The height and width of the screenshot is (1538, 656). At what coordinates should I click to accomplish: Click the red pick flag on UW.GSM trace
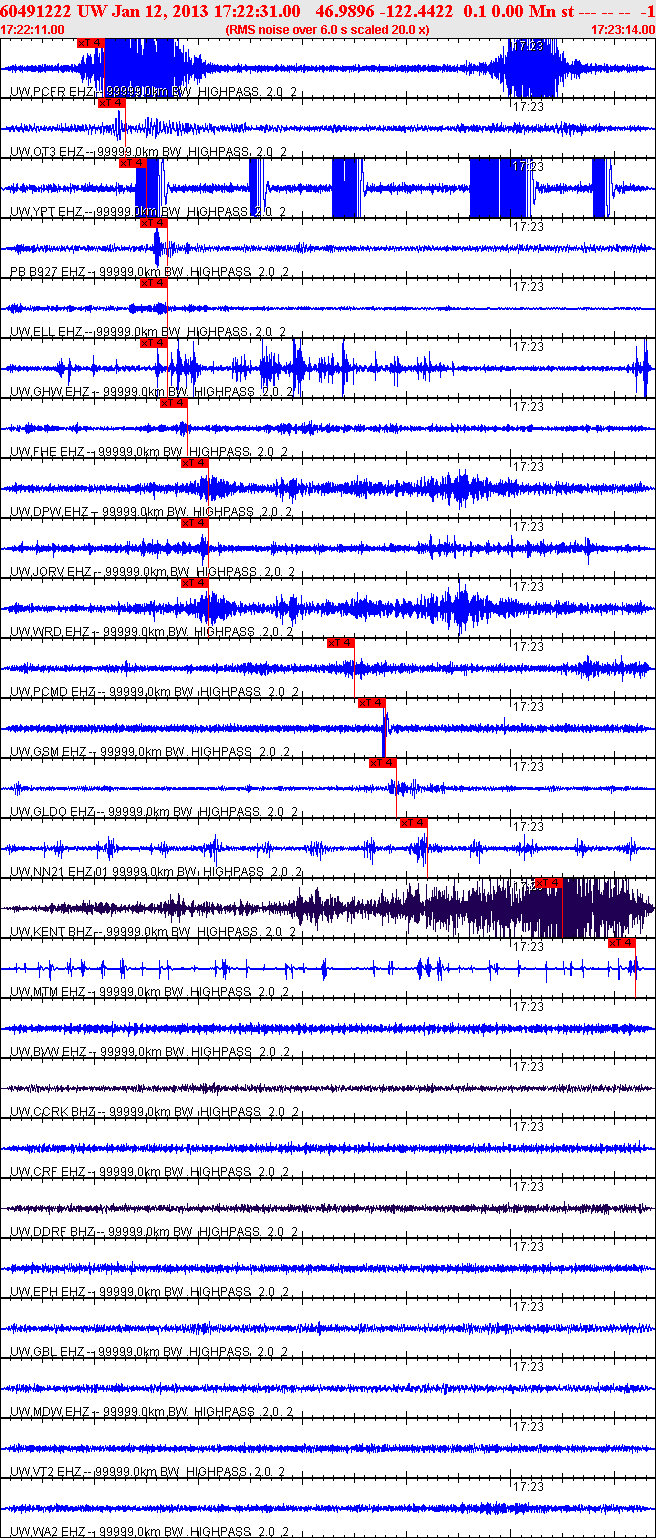371,703
